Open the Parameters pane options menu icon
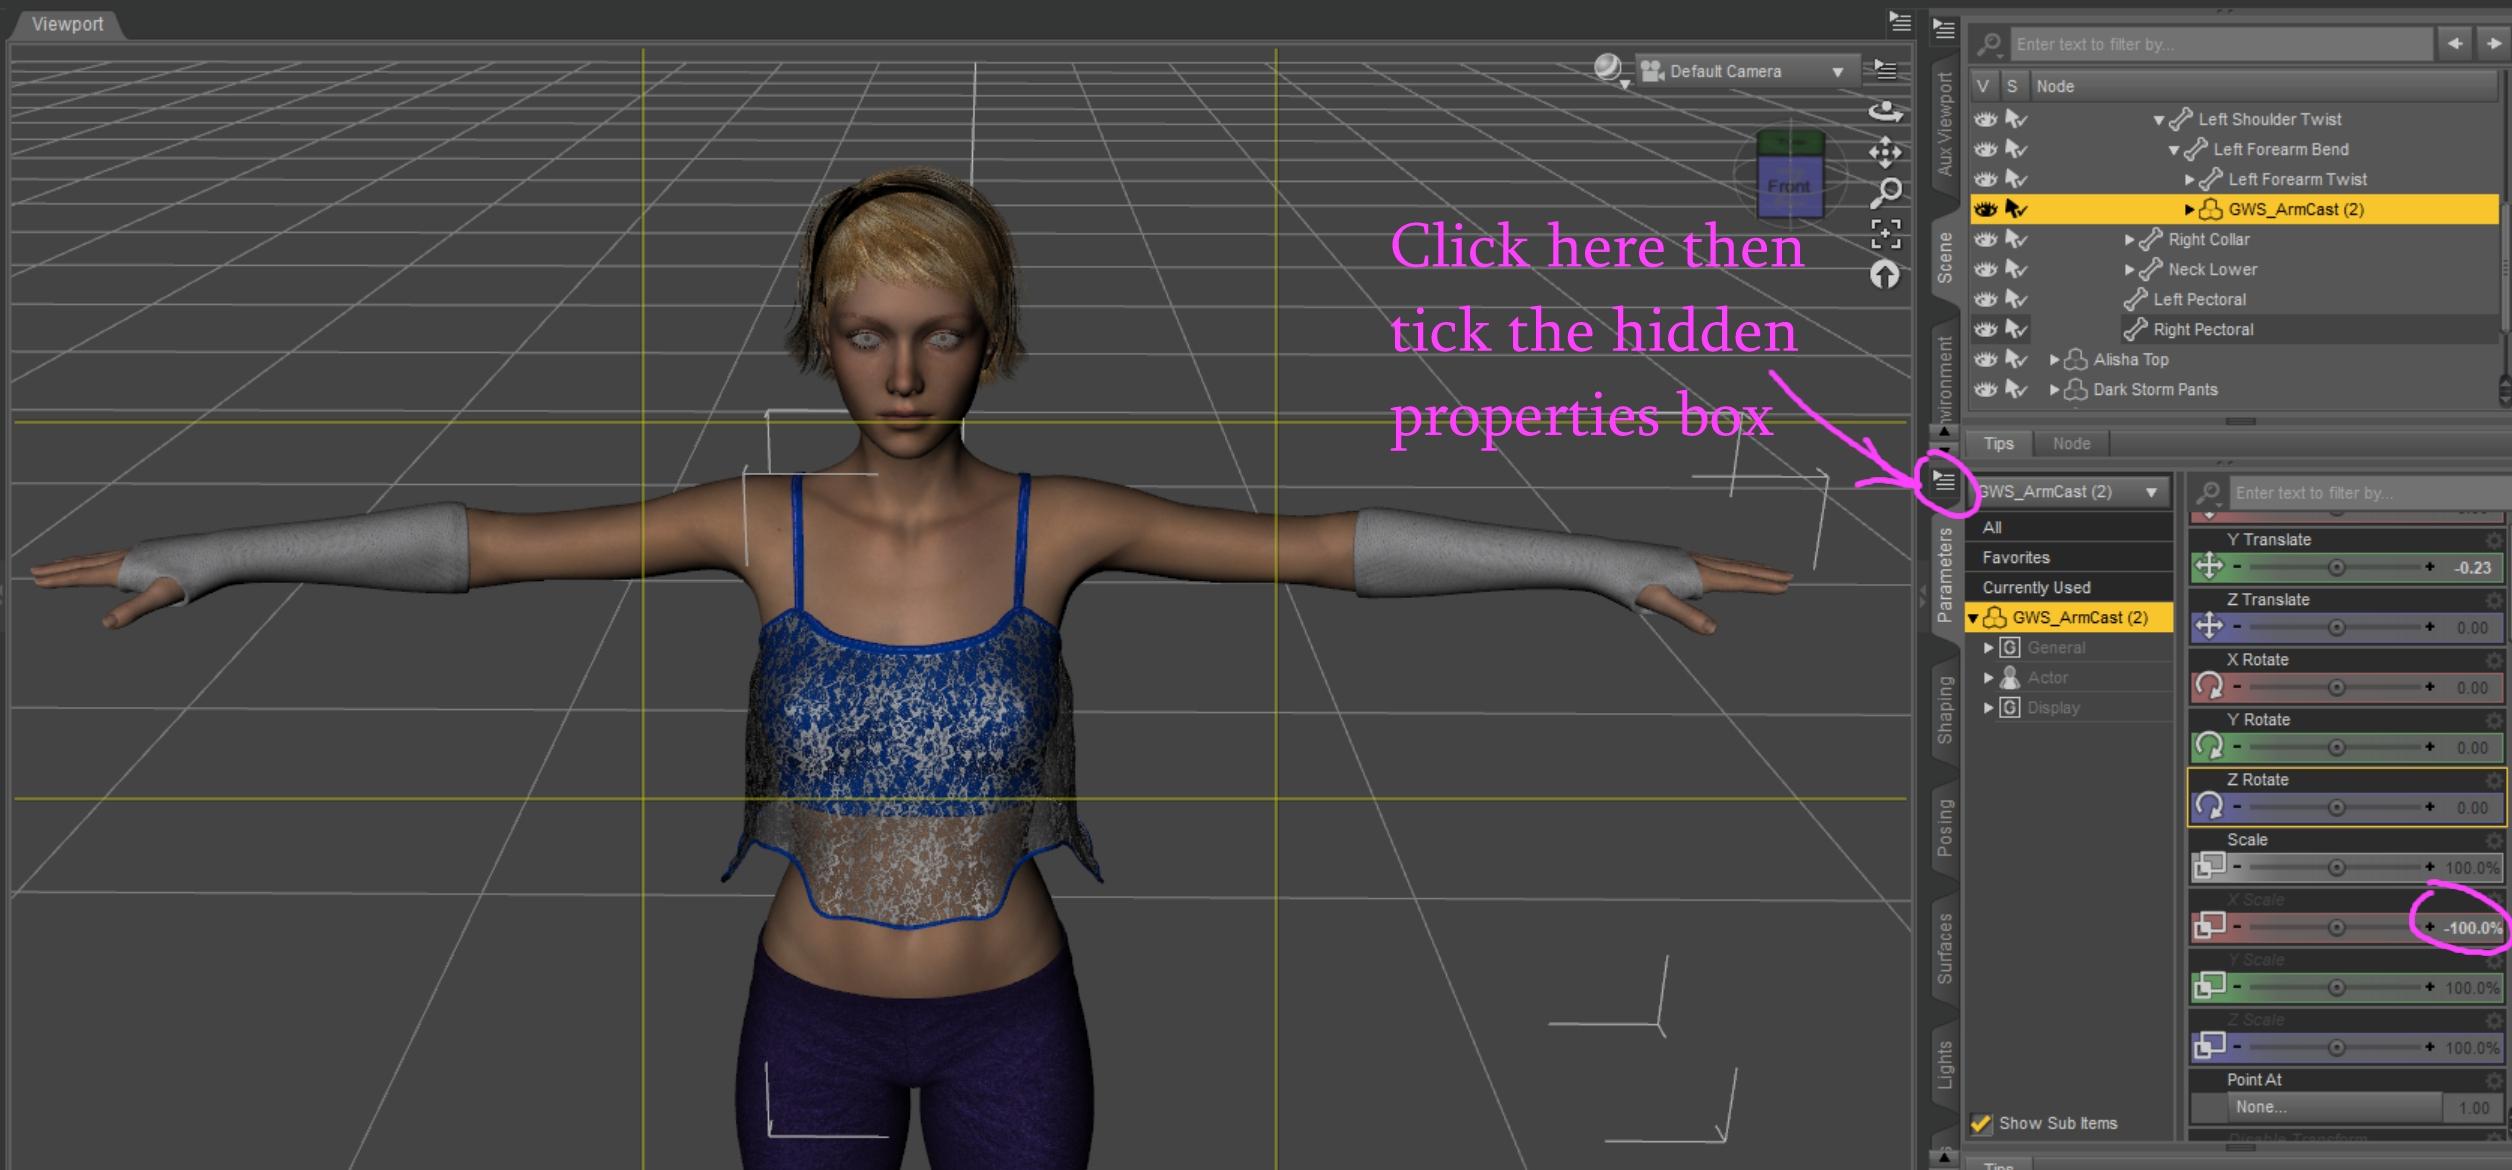Viewport: 2512px width, 1170px height. tap(1943, 481)
